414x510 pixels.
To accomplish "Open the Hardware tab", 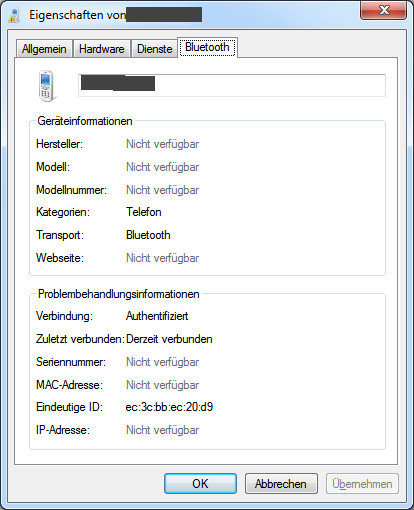I will pyautogui.click(x=102, y=49).
